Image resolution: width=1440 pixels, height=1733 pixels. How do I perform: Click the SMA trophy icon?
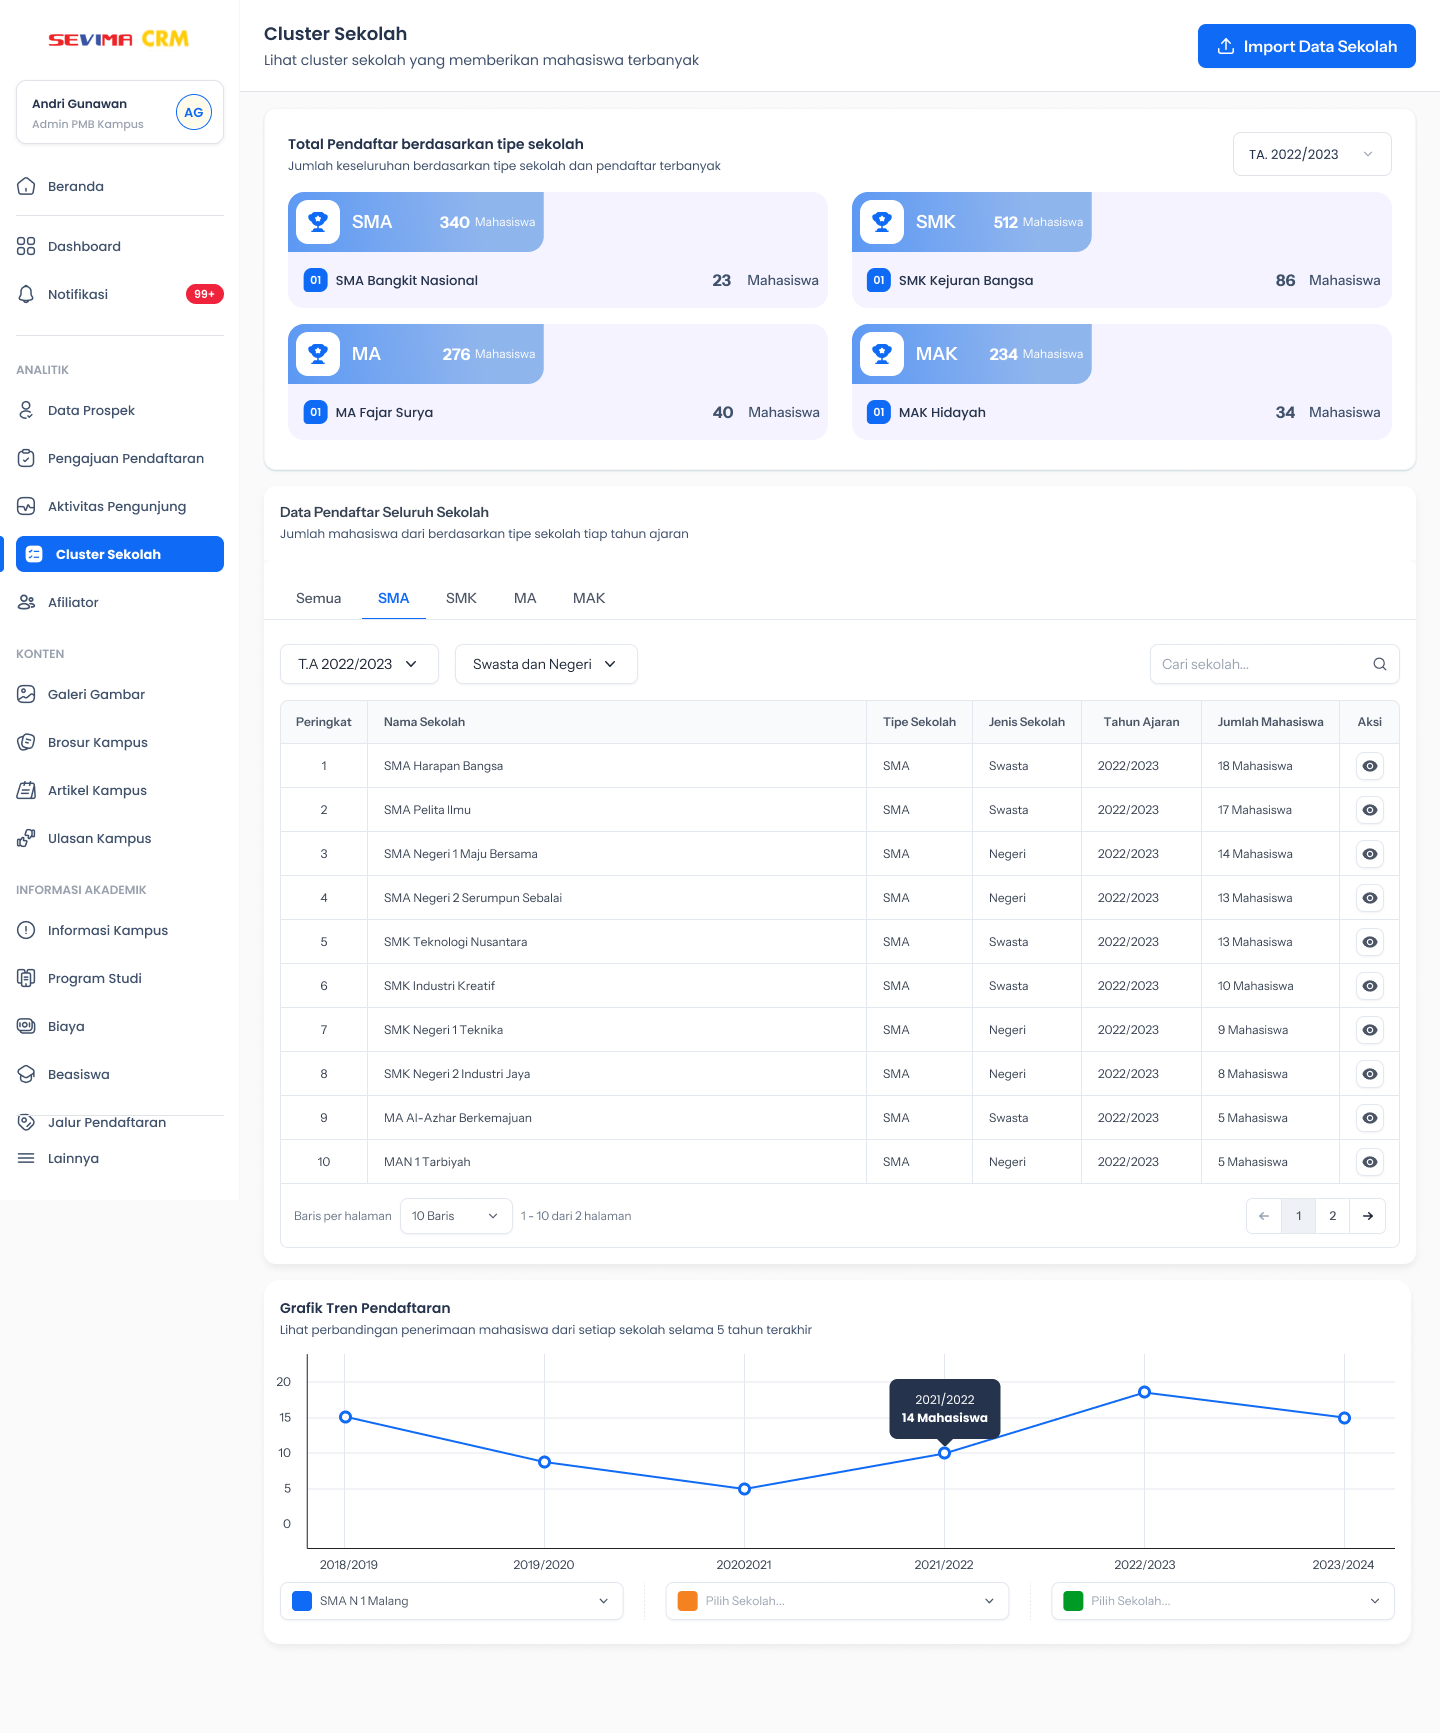318,222
